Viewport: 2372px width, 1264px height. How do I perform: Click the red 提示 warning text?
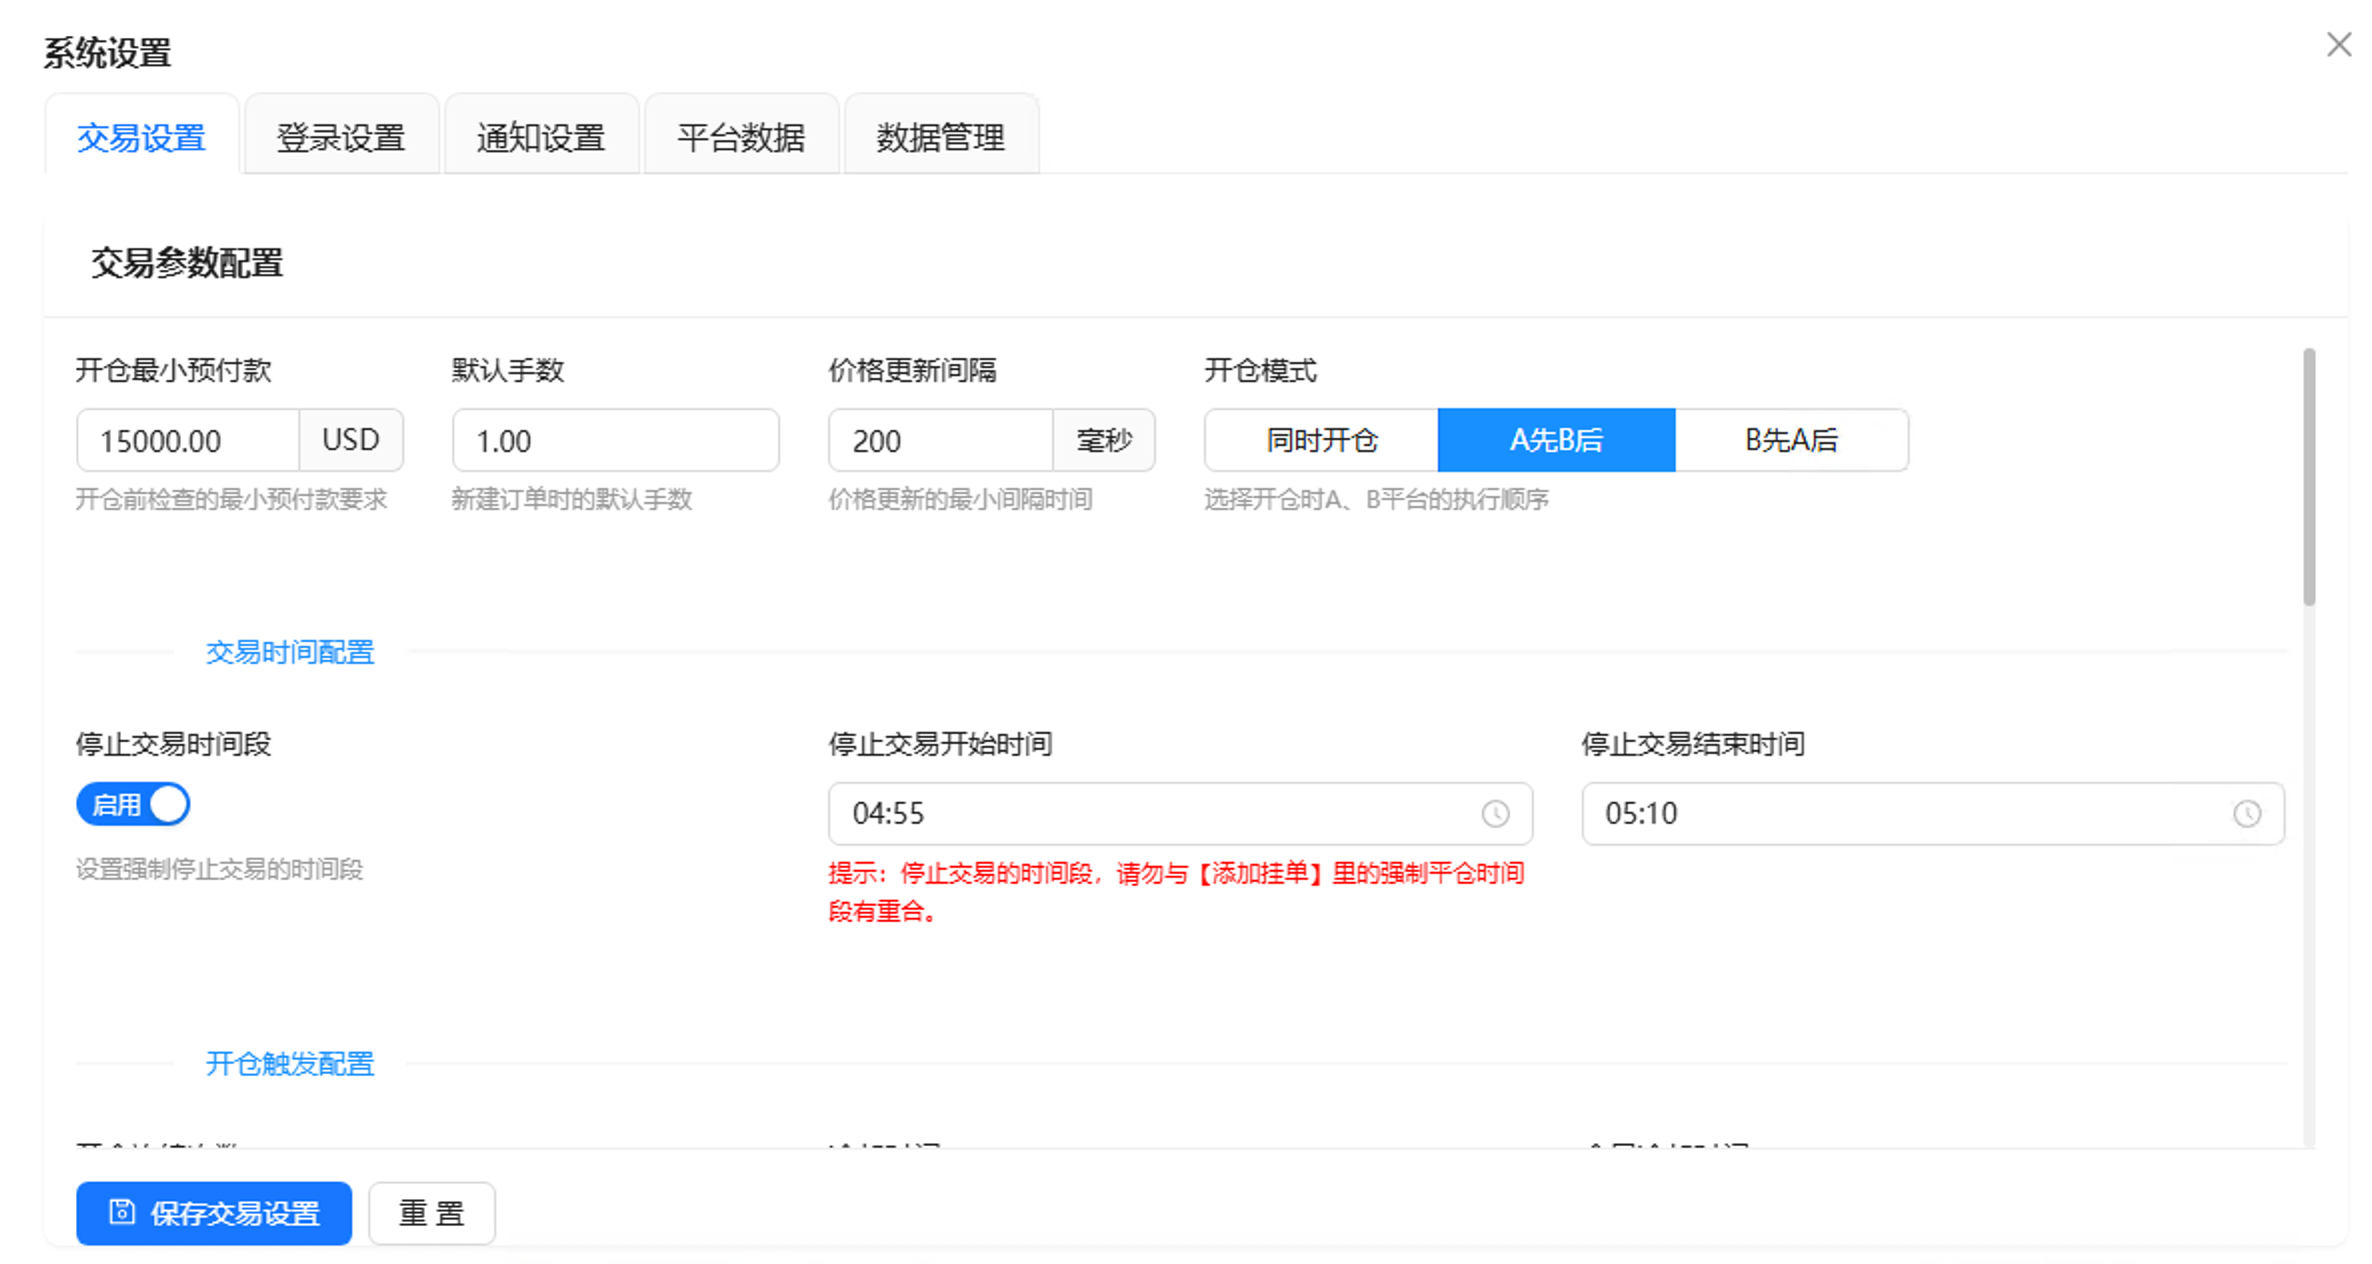point(1176,891)
